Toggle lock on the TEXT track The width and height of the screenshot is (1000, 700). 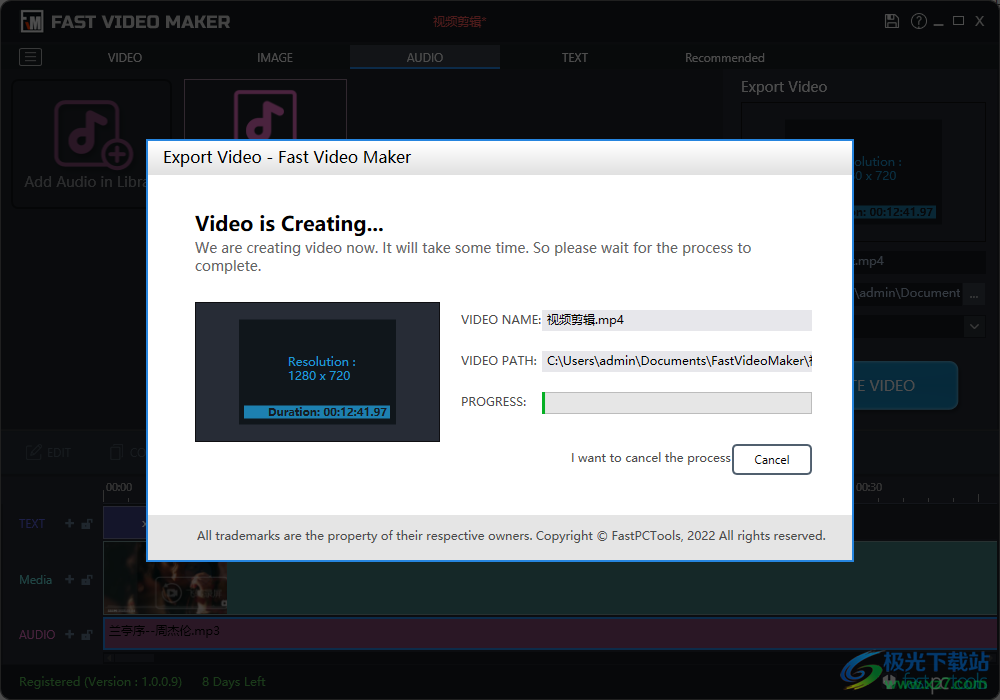(87, 523)
